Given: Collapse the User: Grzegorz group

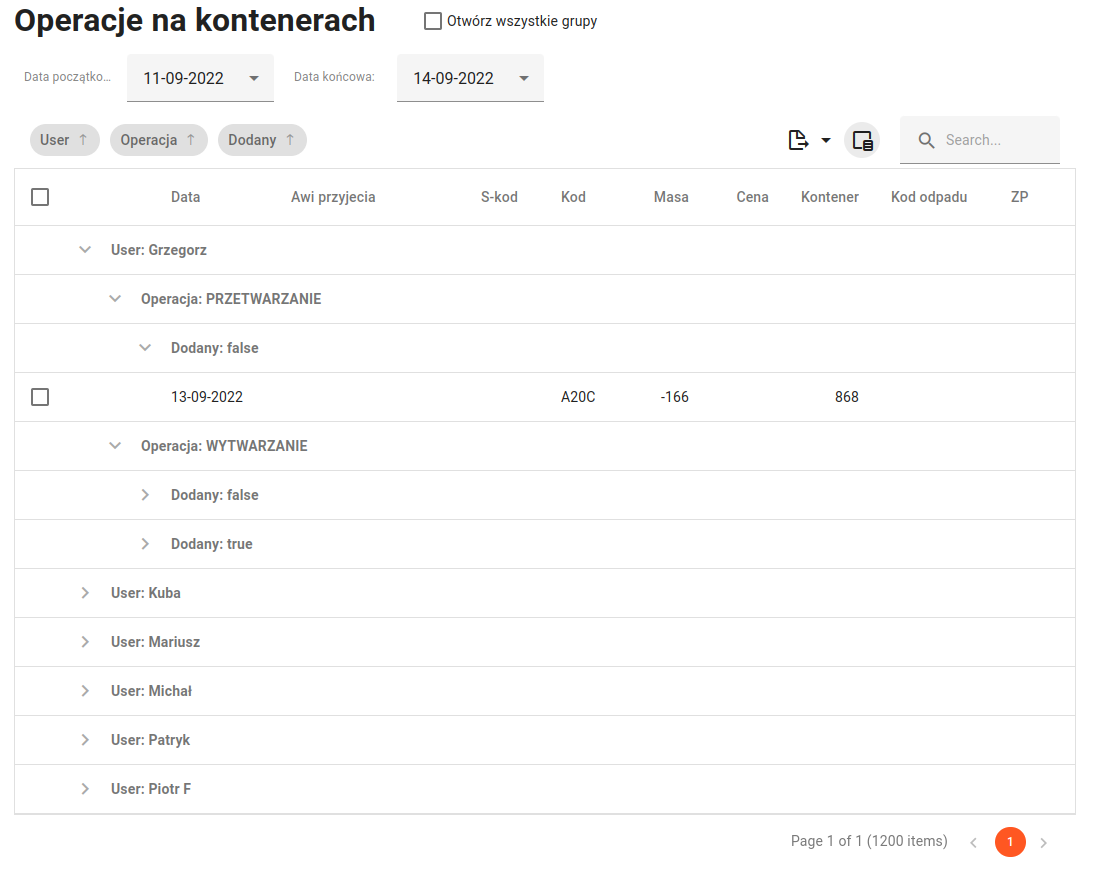Looking at the screenshot, I should point(85,250).
